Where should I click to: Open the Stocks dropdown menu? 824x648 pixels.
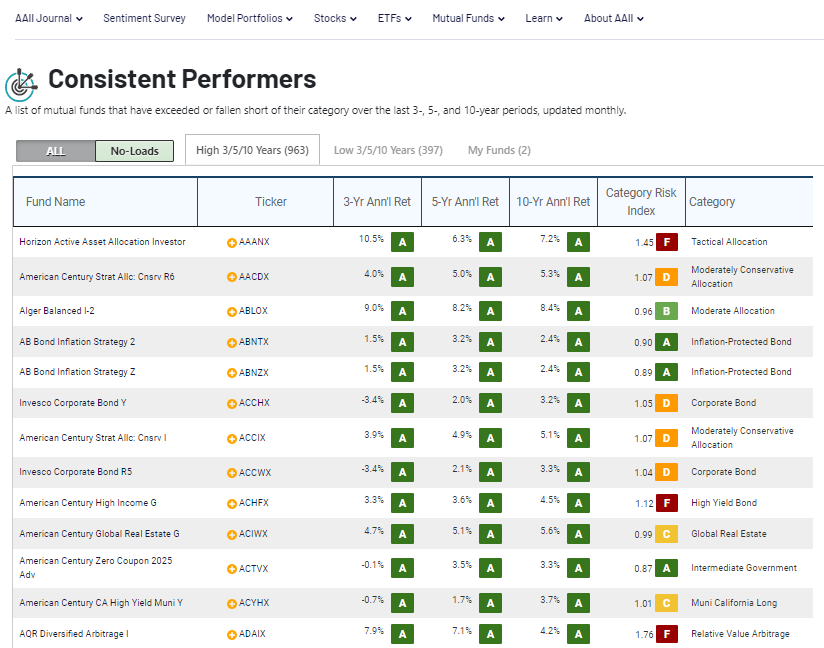click(x=335, y=17)
